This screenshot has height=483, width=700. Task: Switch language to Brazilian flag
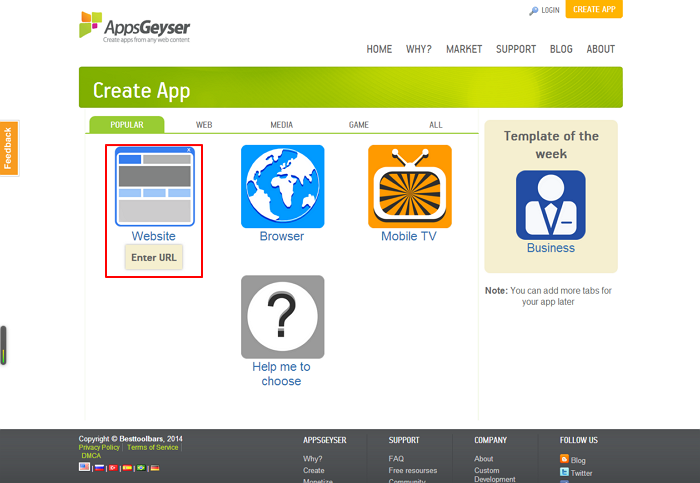point(141,468)
